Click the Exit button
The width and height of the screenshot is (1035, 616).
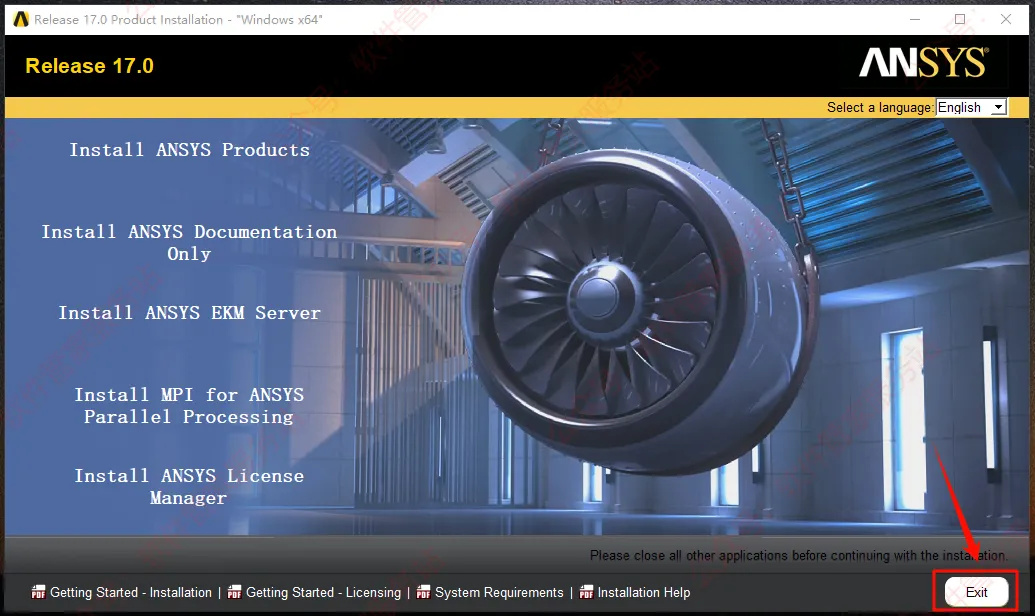[x=976, y=592]
